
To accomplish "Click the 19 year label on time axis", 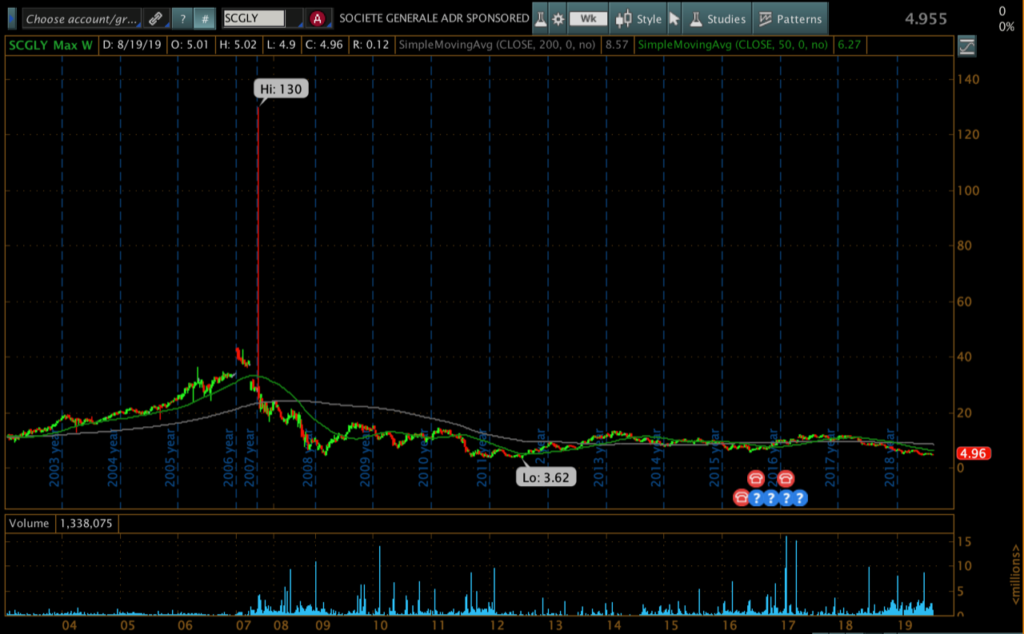I will click(904, 625).
